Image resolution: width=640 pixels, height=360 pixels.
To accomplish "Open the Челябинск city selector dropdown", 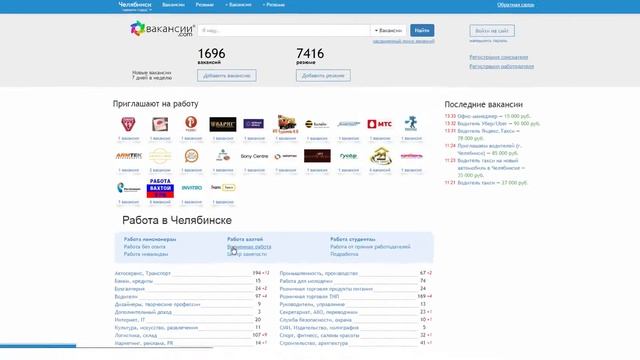I will coord(135,6).
